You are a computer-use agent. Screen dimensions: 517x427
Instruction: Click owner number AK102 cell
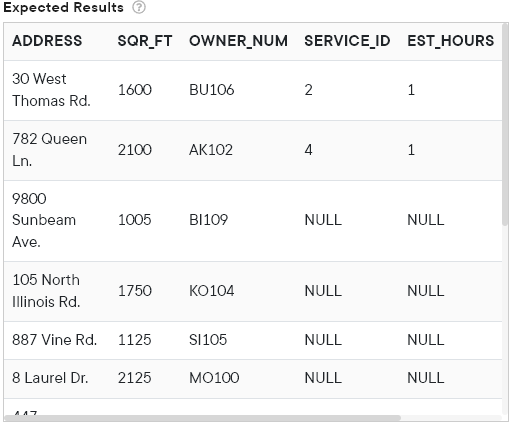(x=211, y=150)
